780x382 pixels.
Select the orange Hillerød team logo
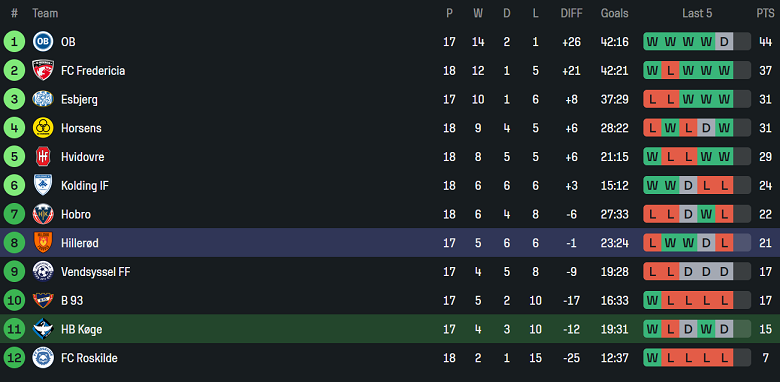click(x=43, y=243)
